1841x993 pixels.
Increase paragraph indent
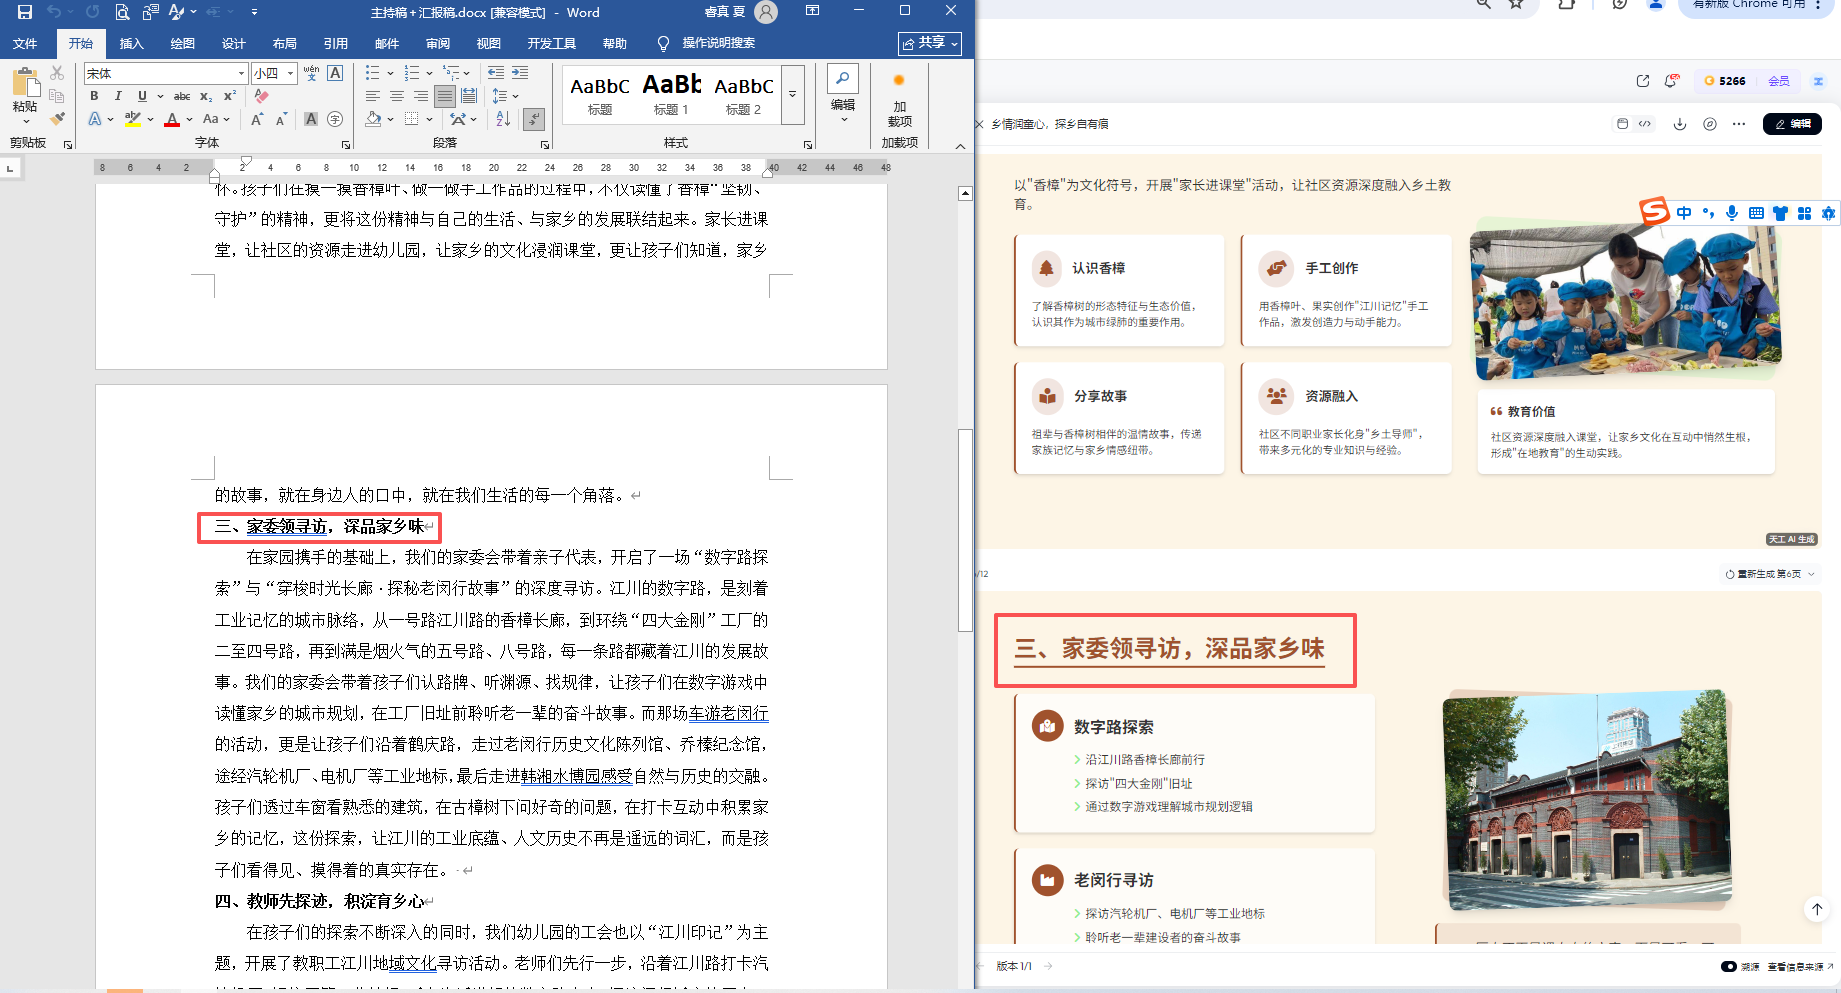point(520,73)
